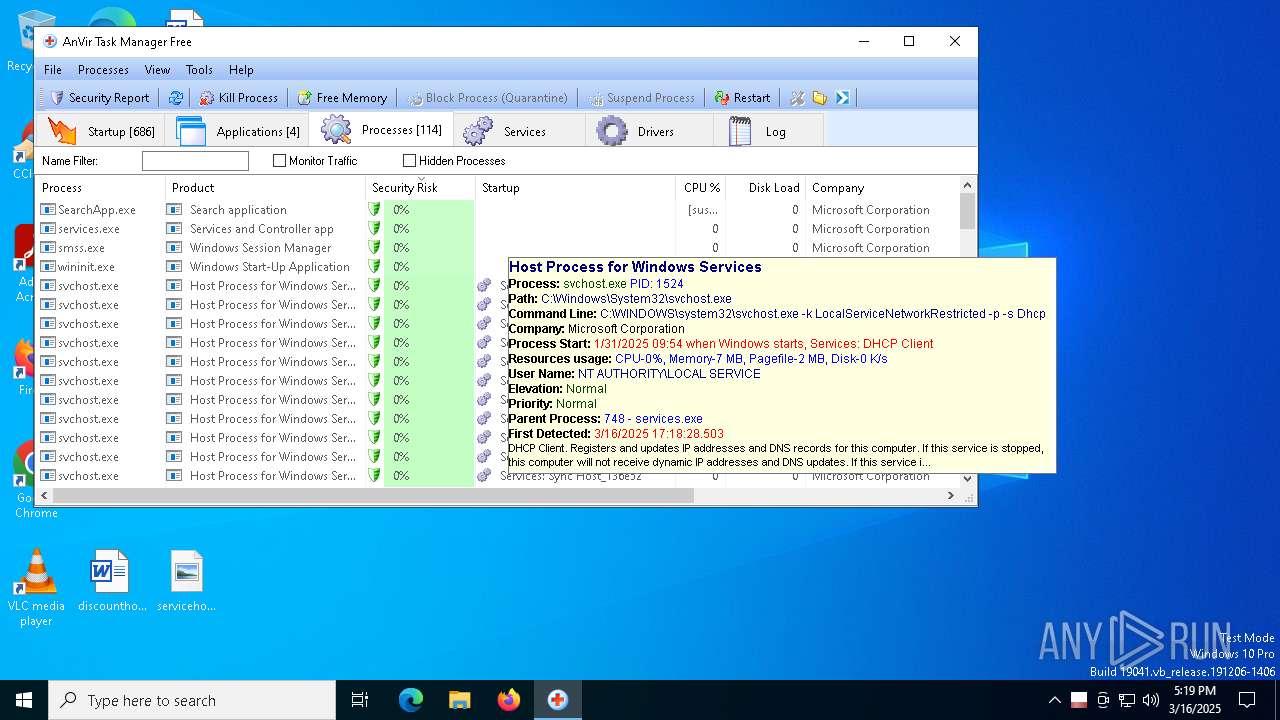Click the refresh icon in toolbar
1280x720 pixels.
[x=175, y=98]
